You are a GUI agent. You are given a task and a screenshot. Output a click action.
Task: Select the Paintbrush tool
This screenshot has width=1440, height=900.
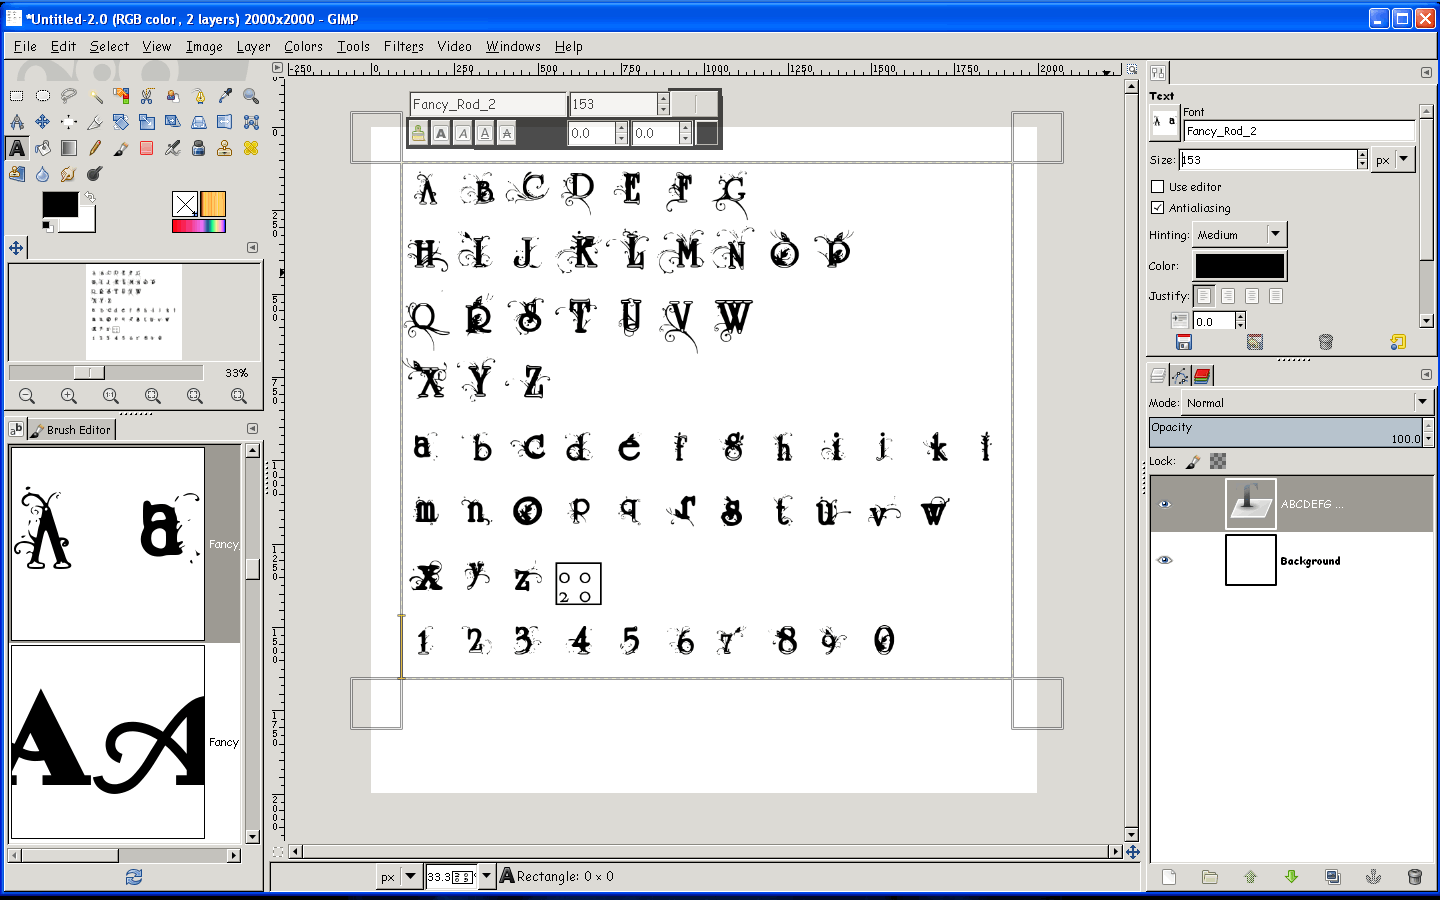[x=121, y=148]
